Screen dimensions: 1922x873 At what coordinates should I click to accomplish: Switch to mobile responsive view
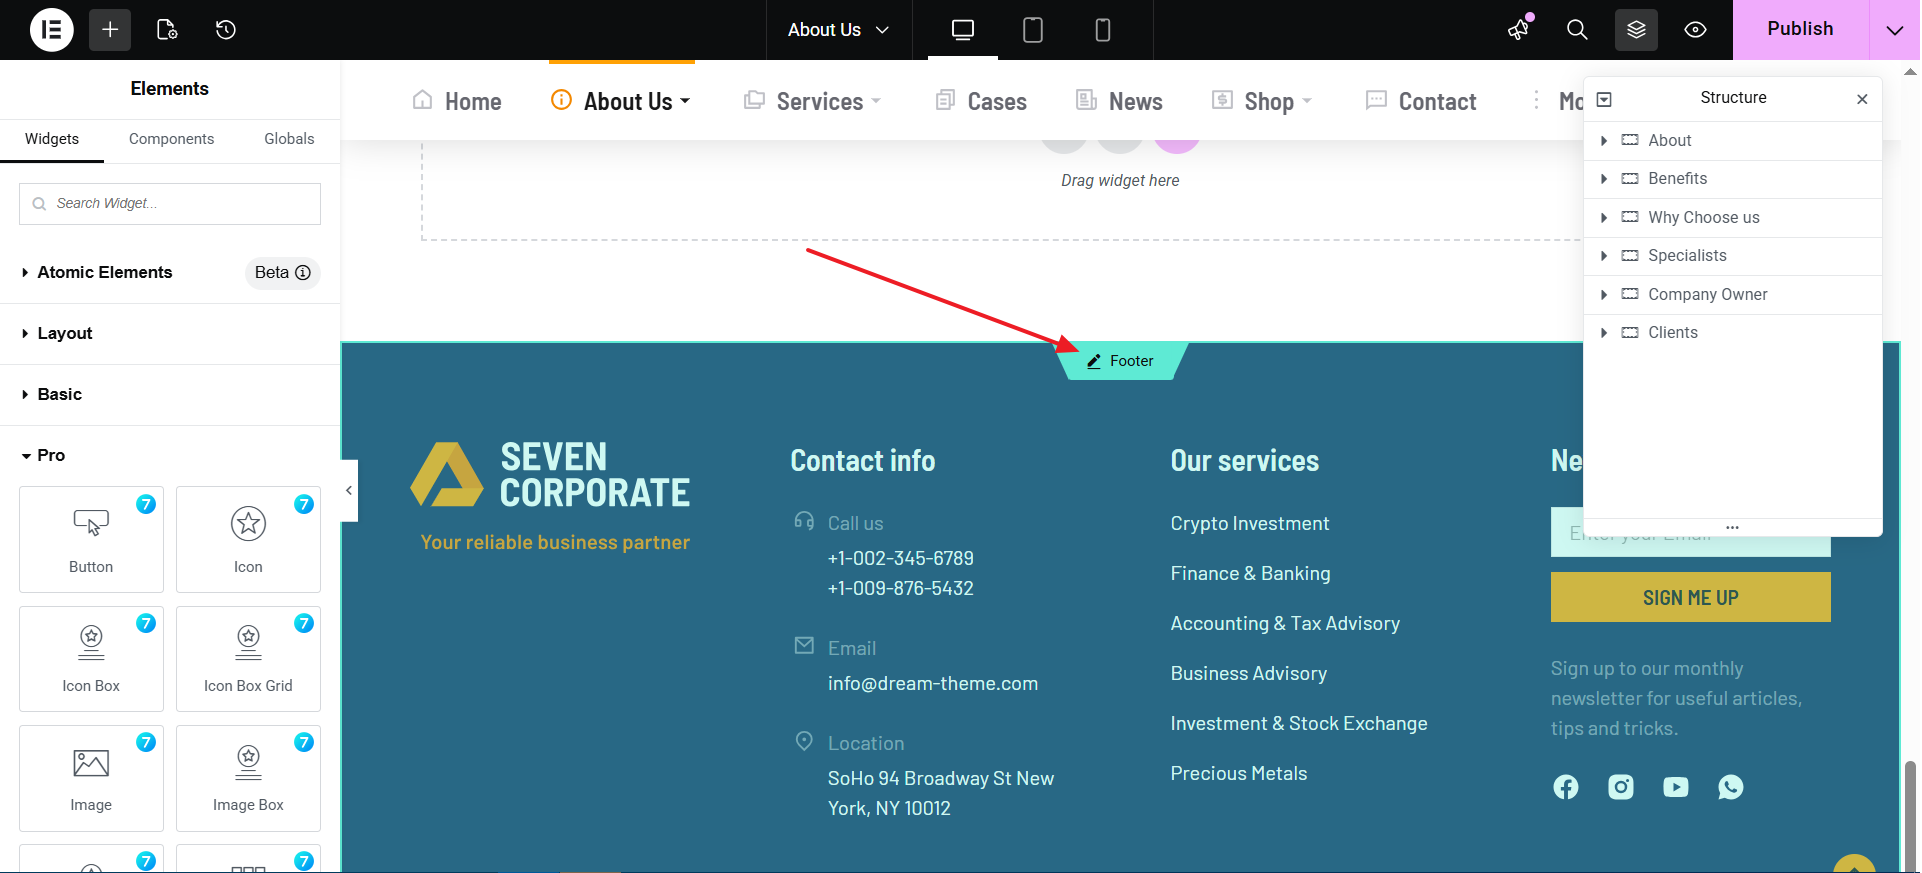(x=1103, y=30)
